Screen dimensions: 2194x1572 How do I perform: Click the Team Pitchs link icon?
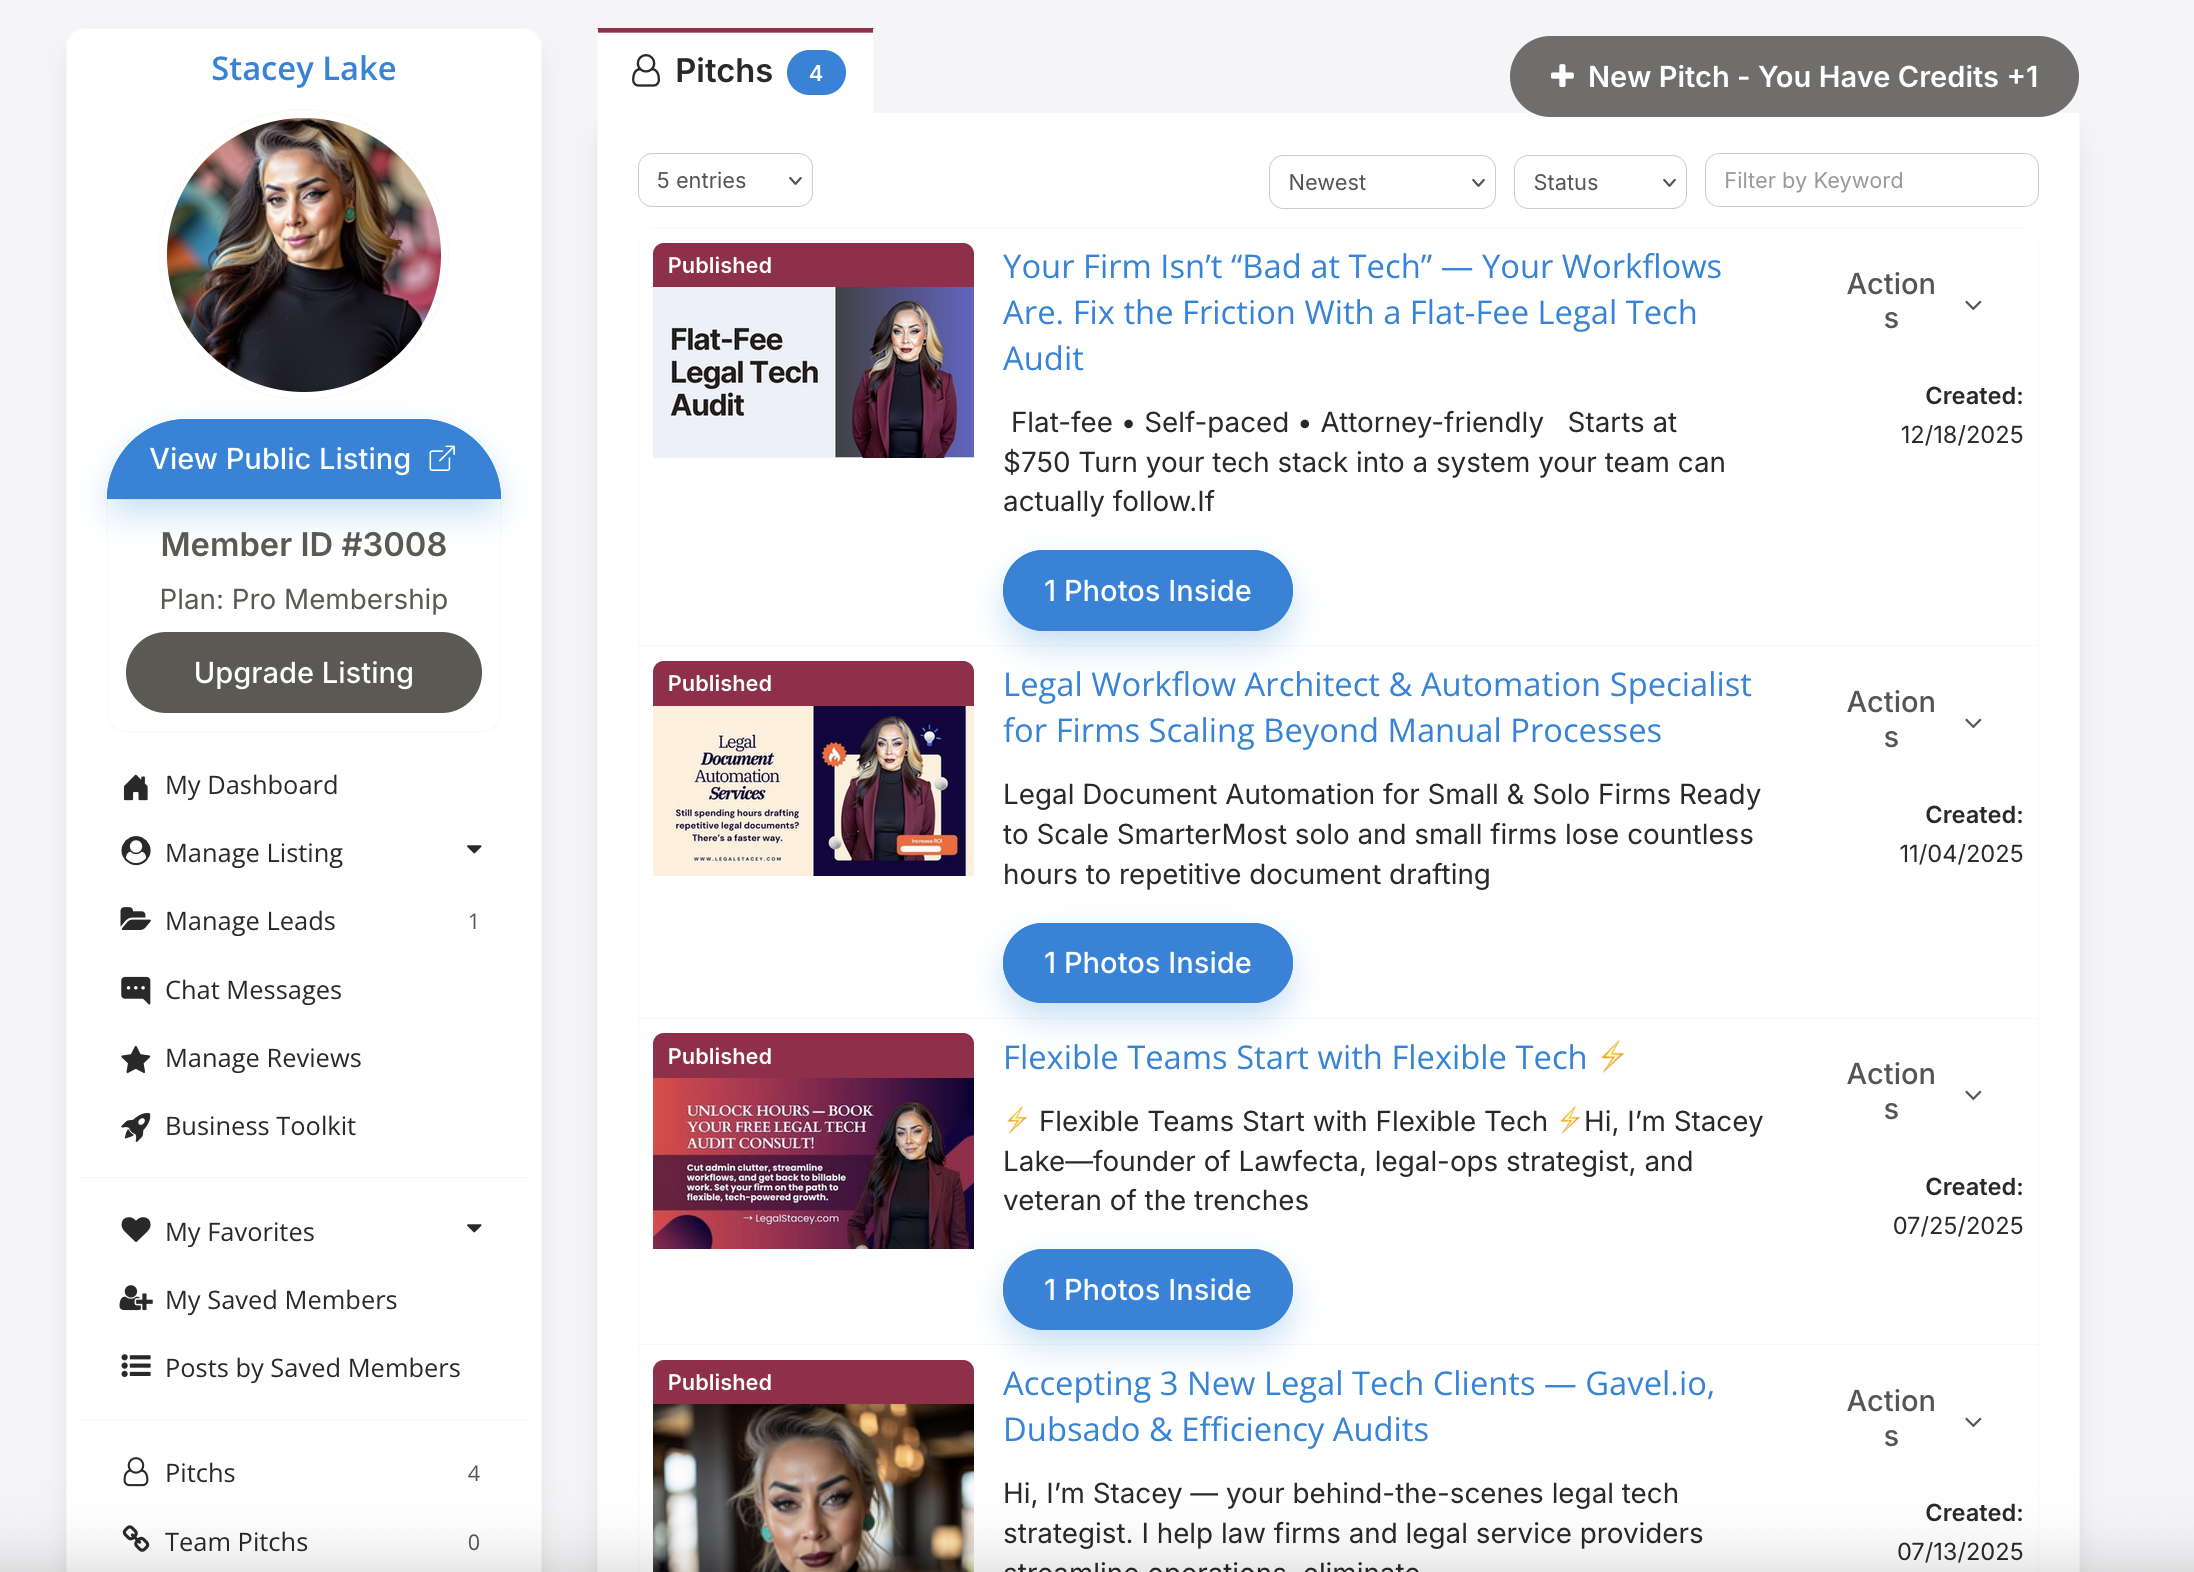(x=135, y=1540)
